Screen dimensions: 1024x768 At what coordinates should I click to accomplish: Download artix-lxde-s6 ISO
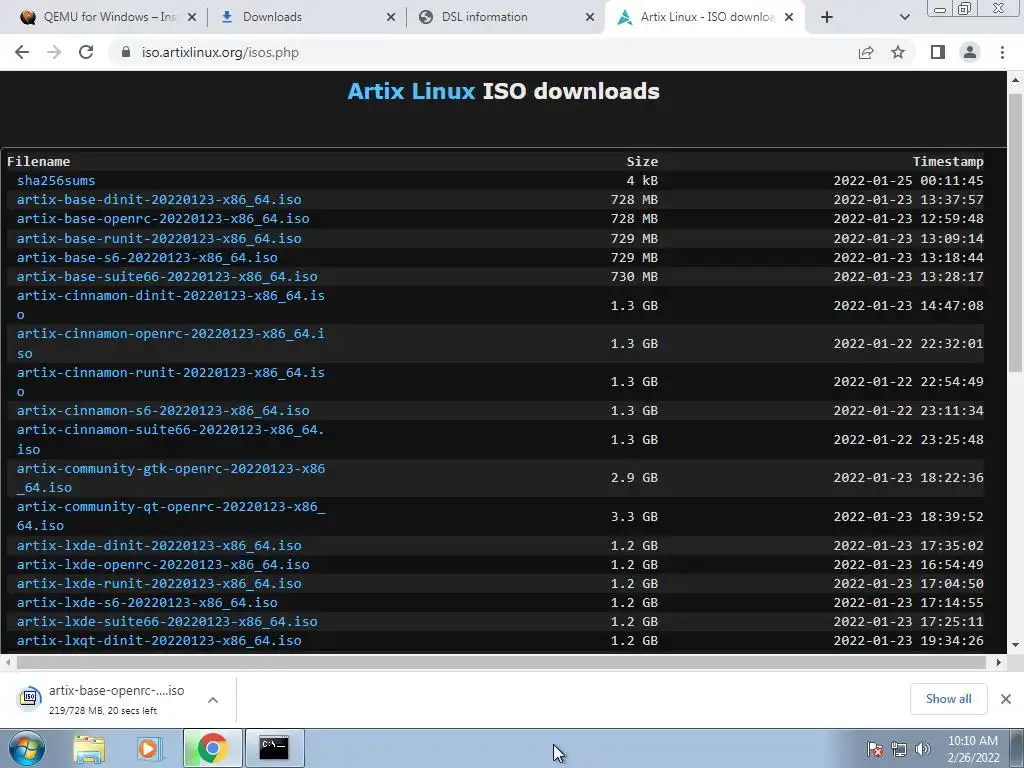[x=147, y=602]
